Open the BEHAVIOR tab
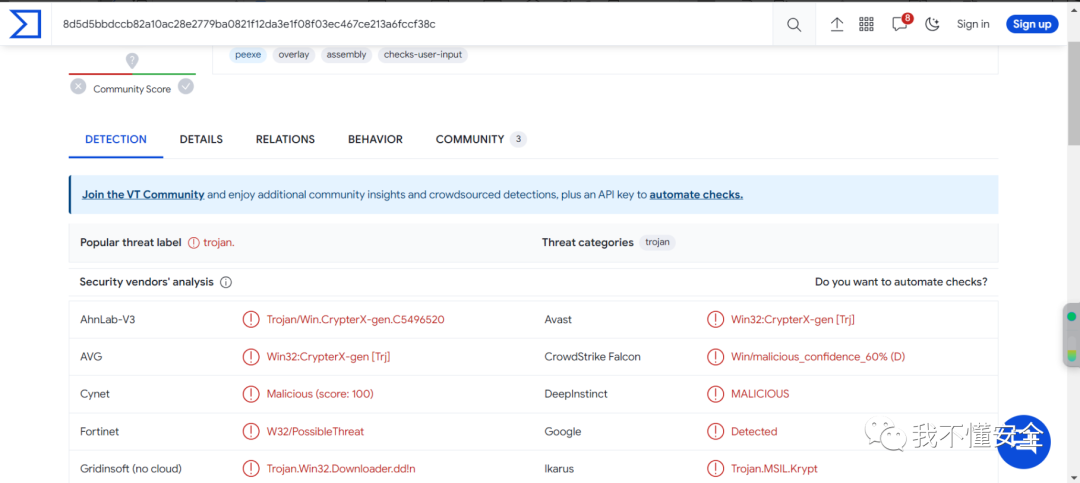Viewport: 1080px width, 483px height. 375,140
